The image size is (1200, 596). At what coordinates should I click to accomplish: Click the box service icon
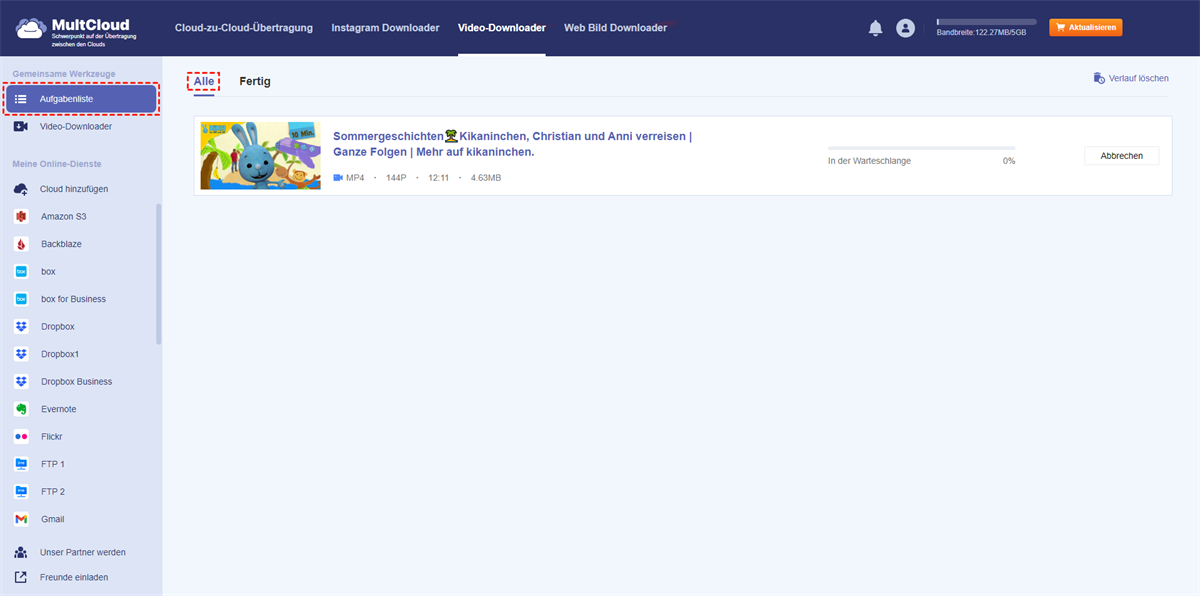21,271
